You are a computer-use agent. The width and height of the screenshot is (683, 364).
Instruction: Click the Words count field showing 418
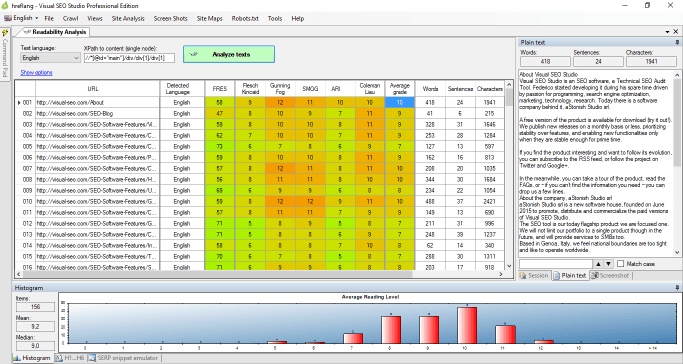point(545,61)
